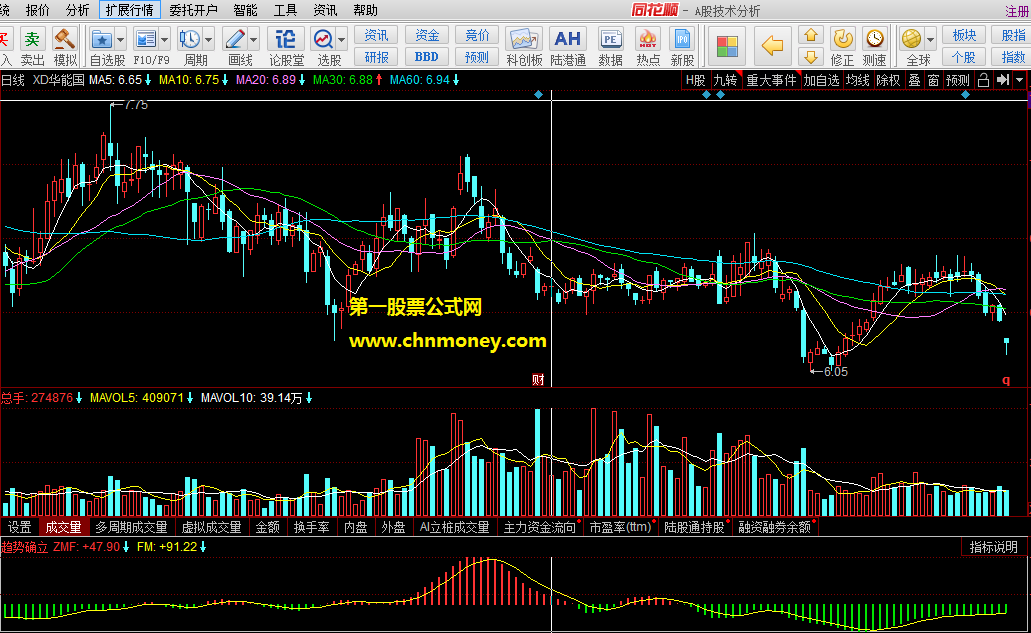Screen dimensions: 1031x633
Task: Click the 热点 flame hot-topics icon
Action: coord(648,39)
